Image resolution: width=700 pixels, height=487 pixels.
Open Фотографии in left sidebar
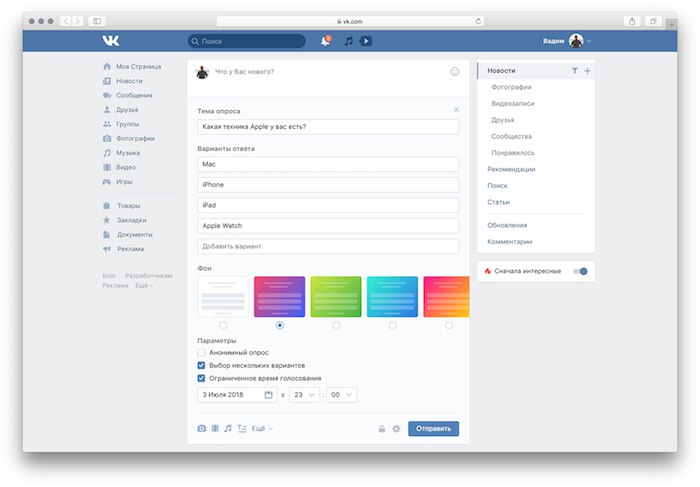pyautogui.click(x=129, y=138)
